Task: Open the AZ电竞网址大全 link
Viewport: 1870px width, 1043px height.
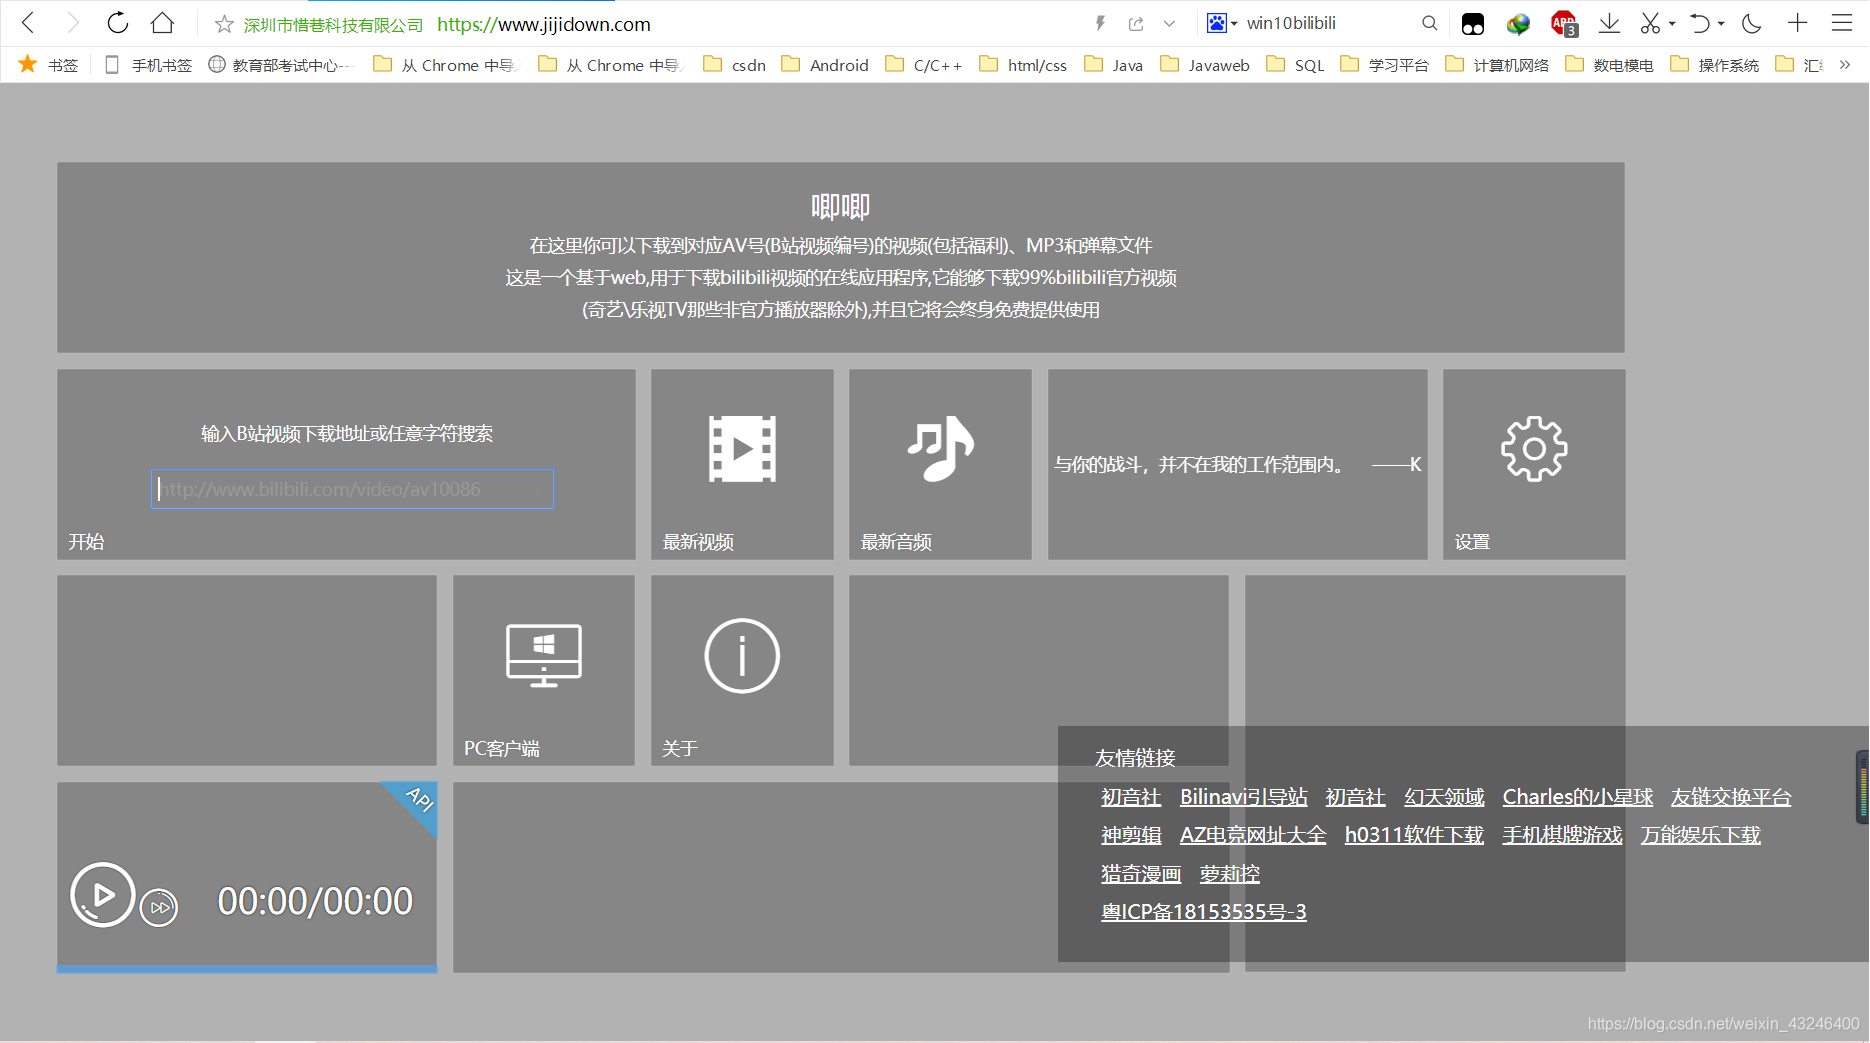Action: point(1252,835)
